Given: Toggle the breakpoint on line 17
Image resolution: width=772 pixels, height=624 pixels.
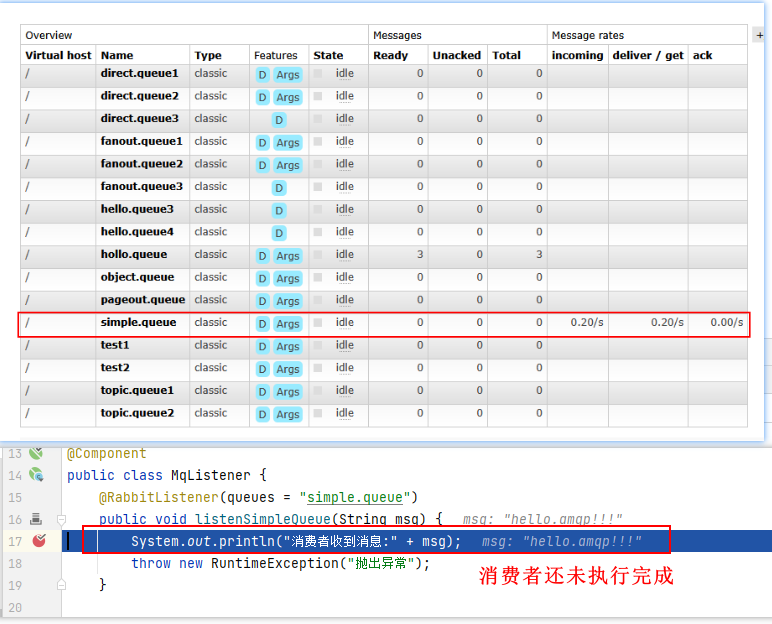Looking at the screenshot, I should [x=38, y=541].
